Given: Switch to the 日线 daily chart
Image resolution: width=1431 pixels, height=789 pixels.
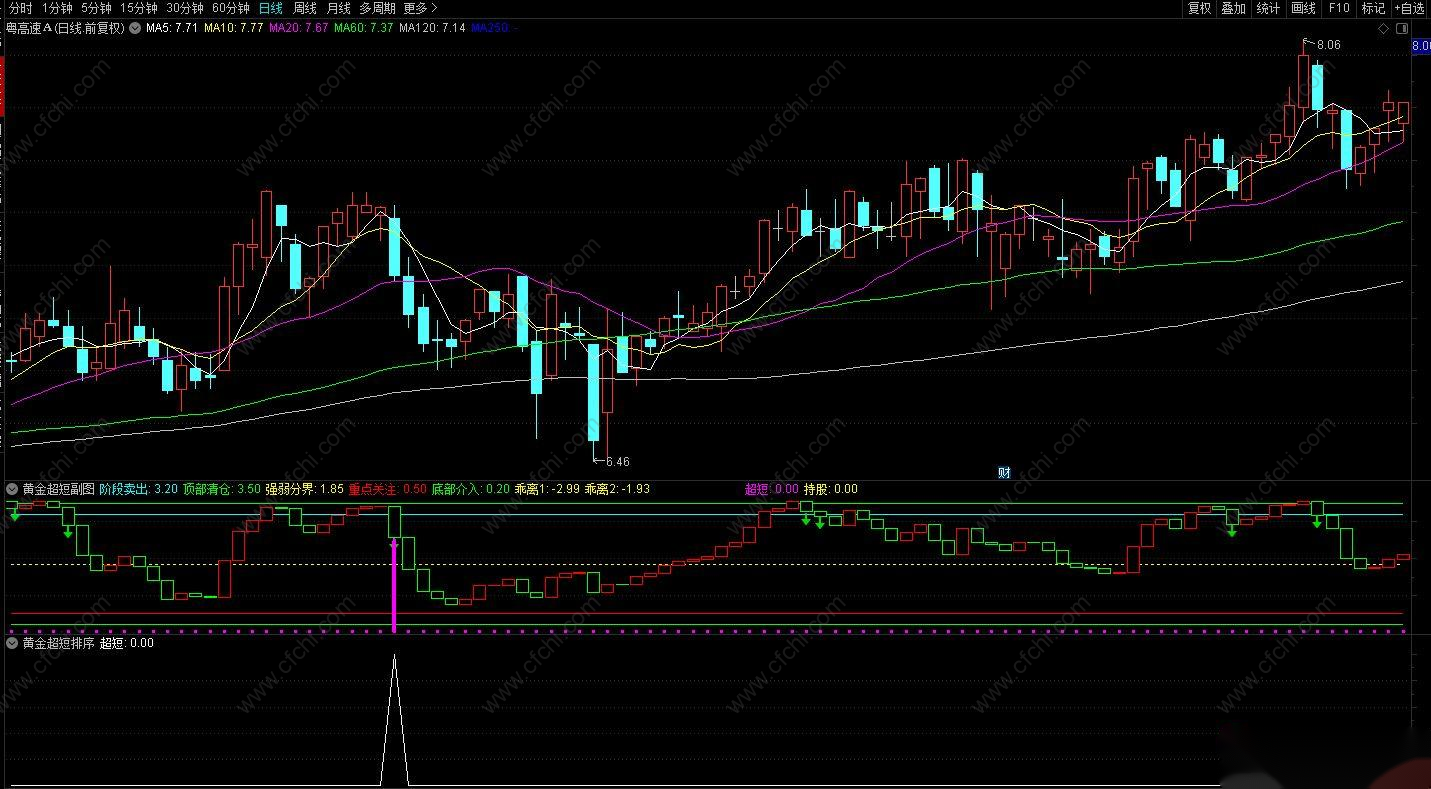Looking at the screenshot, I should click(x=270, y=8).
